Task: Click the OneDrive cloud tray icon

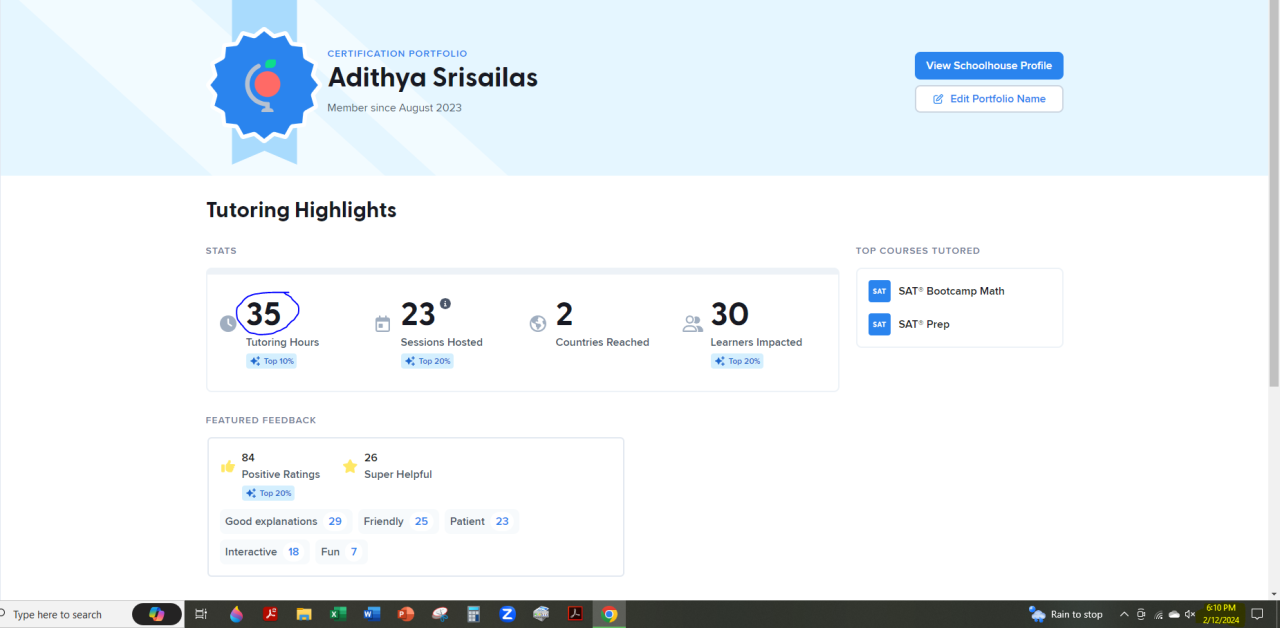Action: click(1174, 614)
